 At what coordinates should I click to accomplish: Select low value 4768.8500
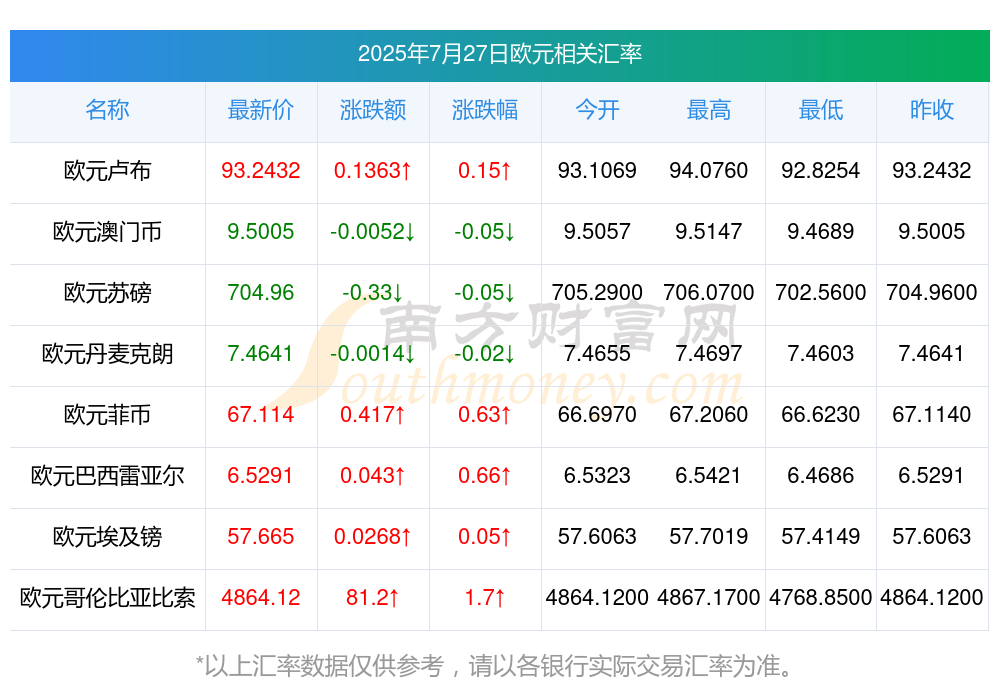tap(821, 598)
